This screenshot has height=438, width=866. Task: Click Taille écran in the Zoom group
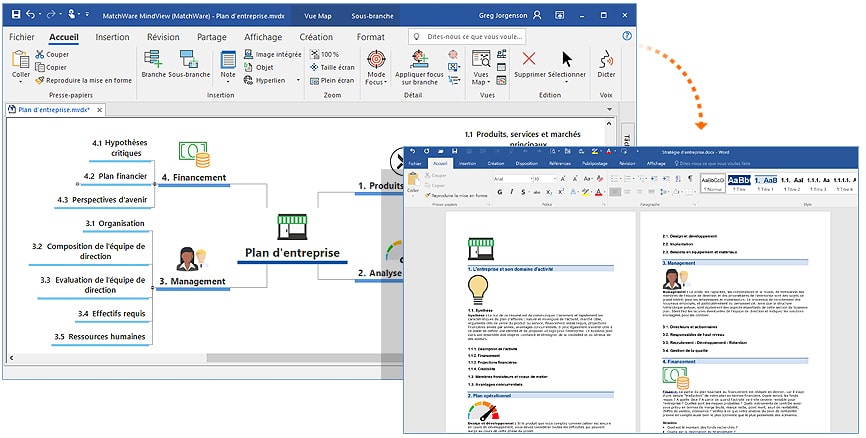332,67
